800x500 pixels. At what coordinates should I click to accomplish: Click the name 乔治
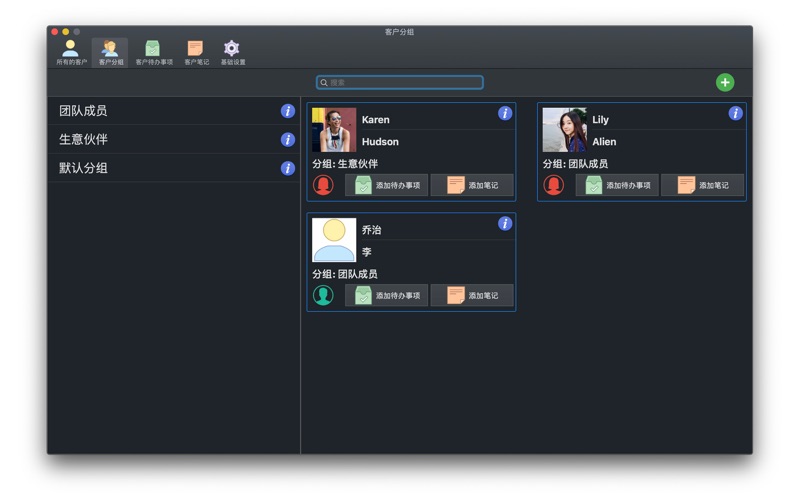point(371,230)
